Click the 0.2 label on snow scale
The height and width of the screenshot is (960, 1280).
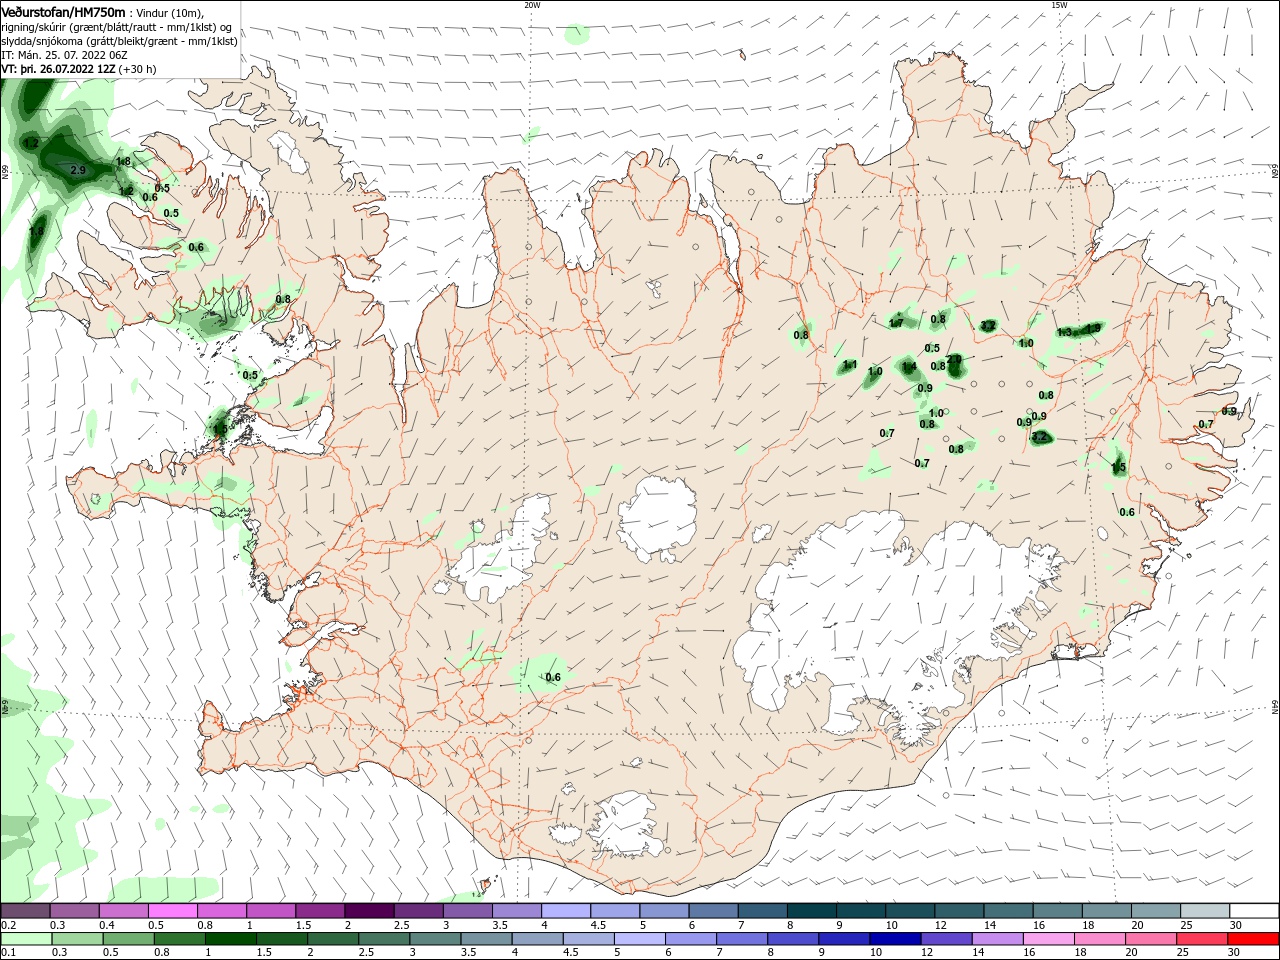pyautogui.click(x=8, y=925)
